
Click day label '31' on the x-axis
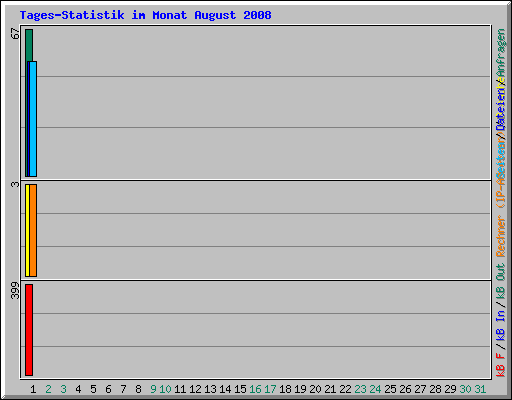point(480,389)
